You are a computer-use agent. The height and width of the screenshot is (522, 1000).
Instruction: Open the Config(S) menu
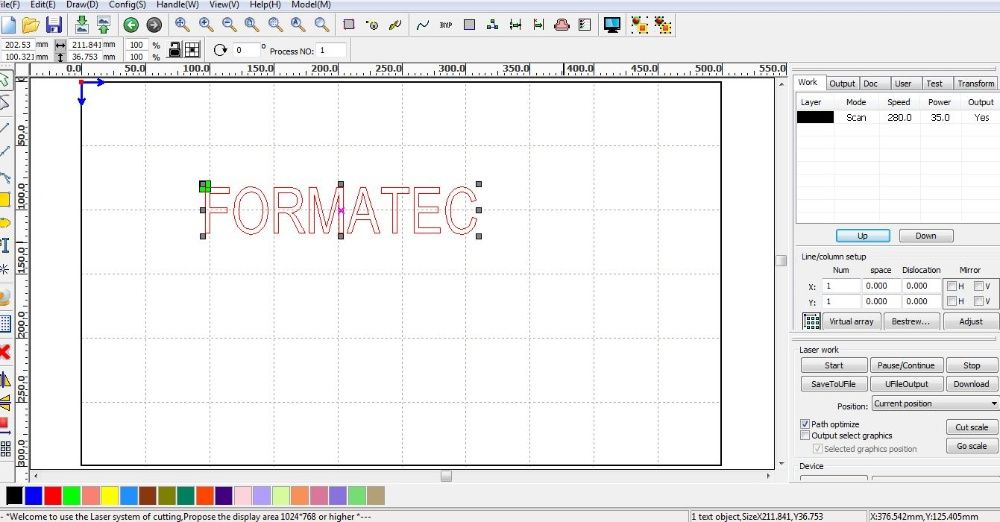[127, 4]
